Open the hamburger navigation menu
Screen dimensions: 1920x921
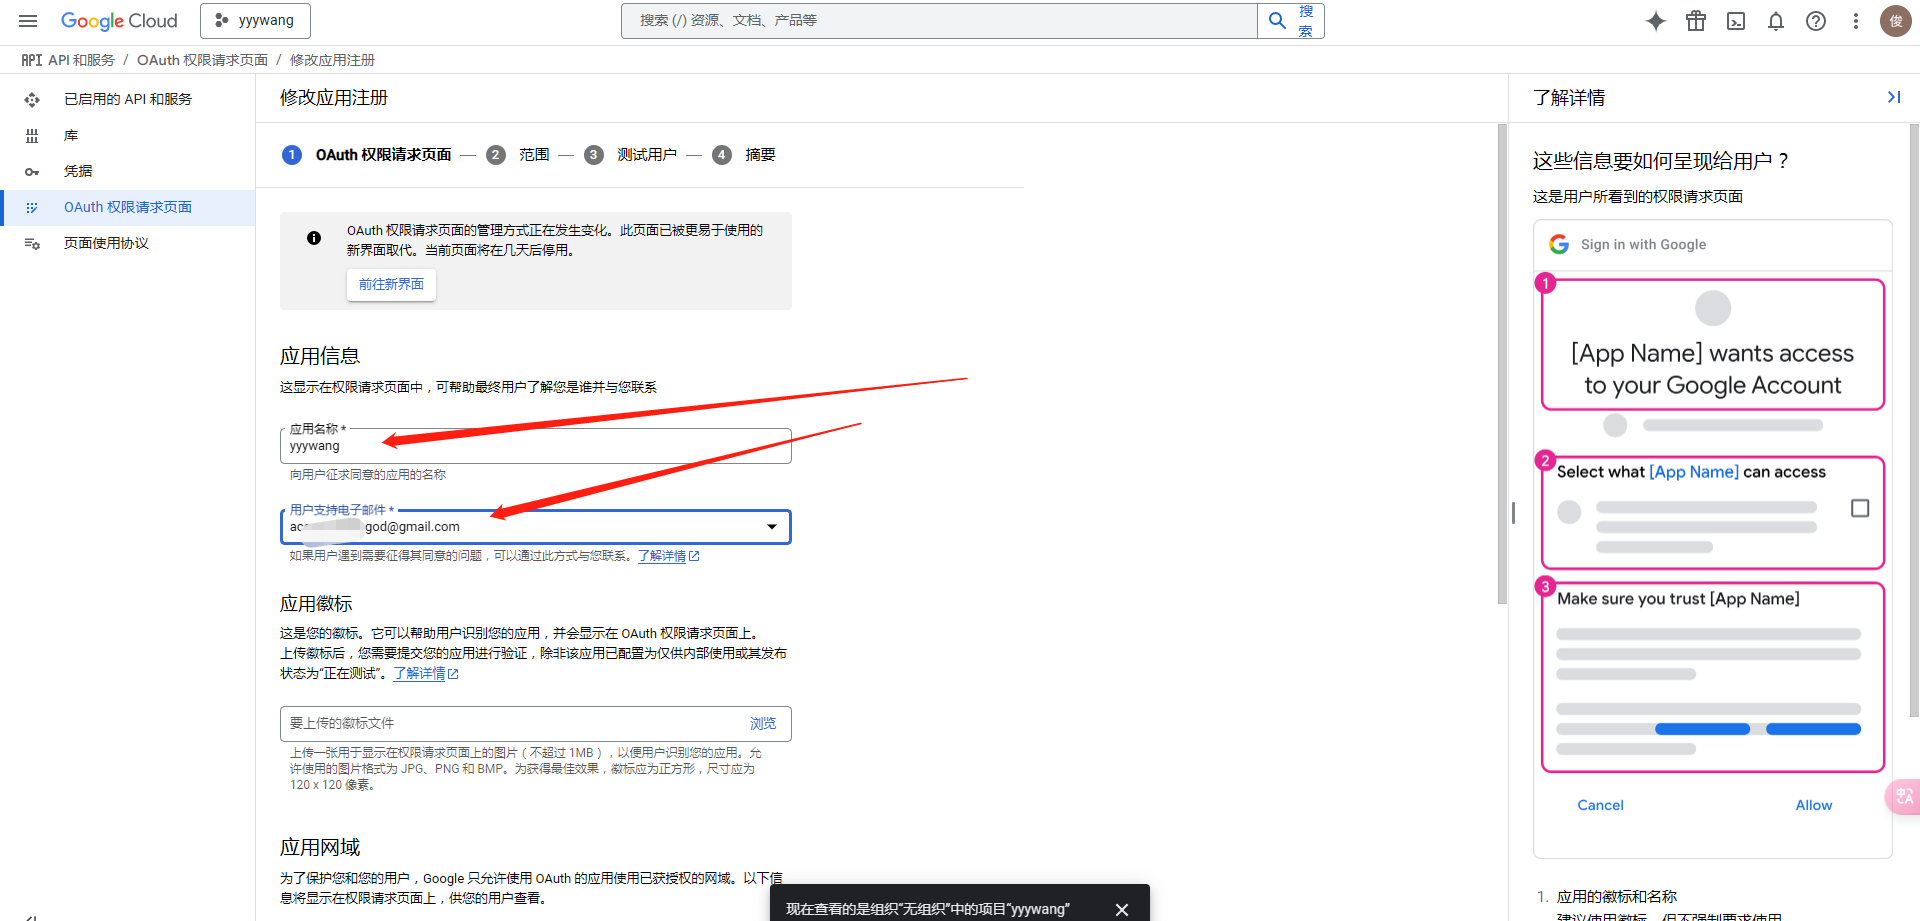(x=28, y=21)
